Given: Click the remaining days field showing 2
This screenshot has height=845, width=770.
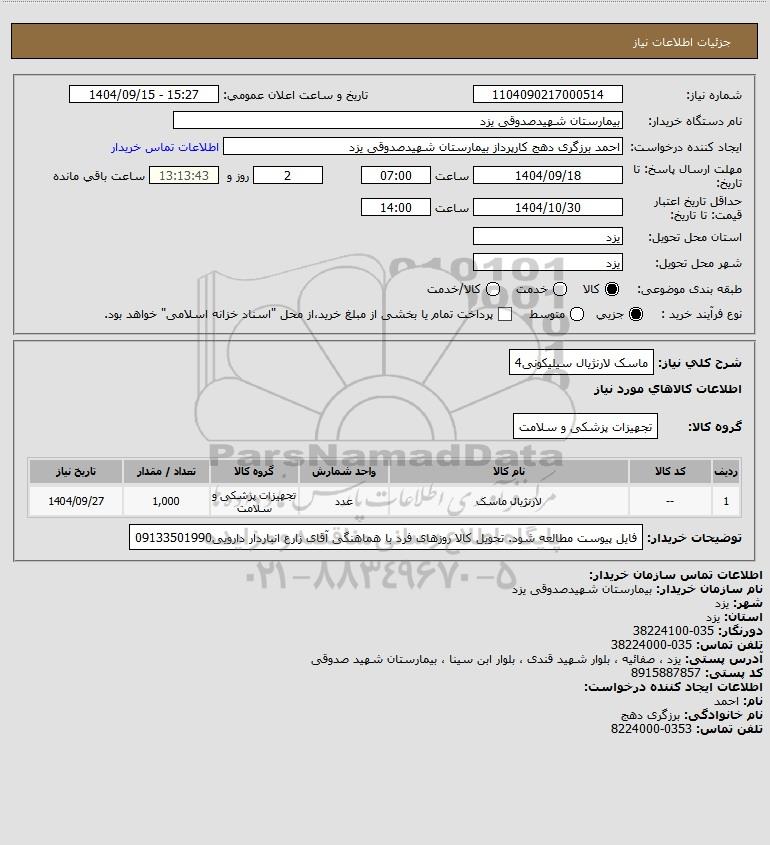Looking at the screenshot, I should 288,176.
